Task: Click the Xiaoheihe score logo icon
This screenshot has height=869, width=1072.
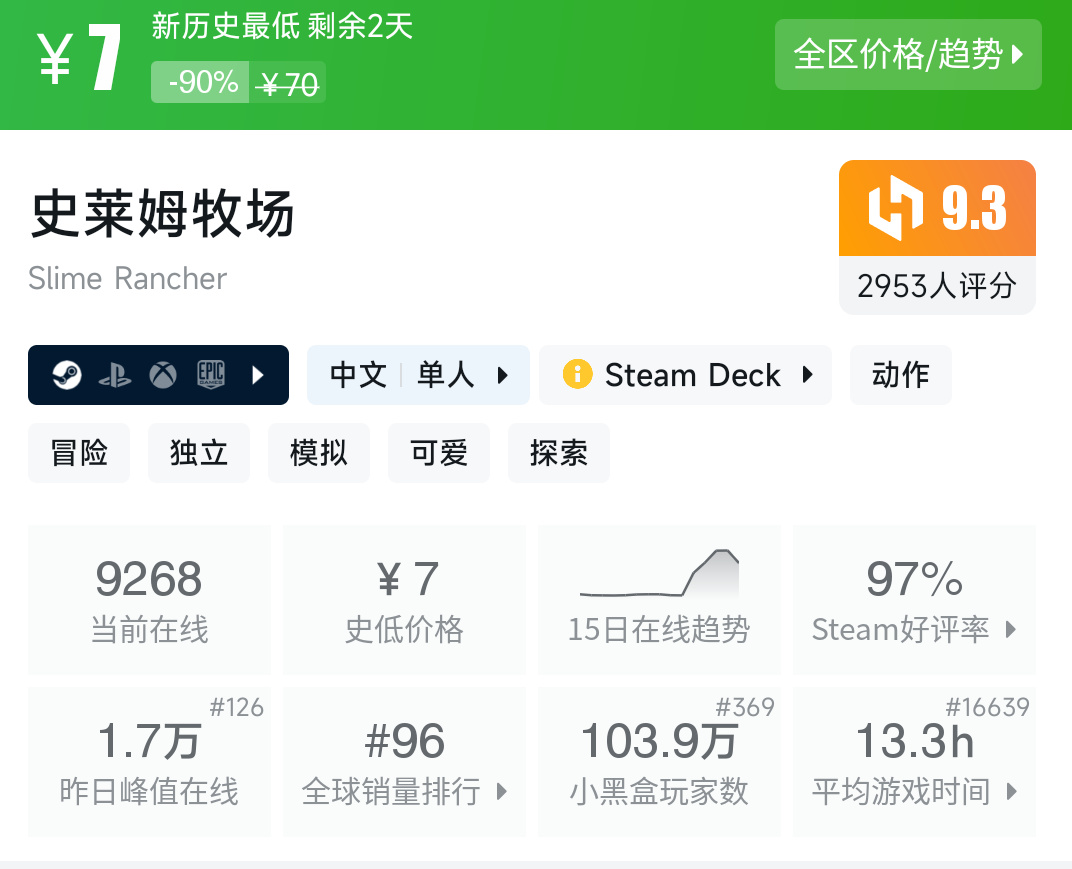Action: 895,208
